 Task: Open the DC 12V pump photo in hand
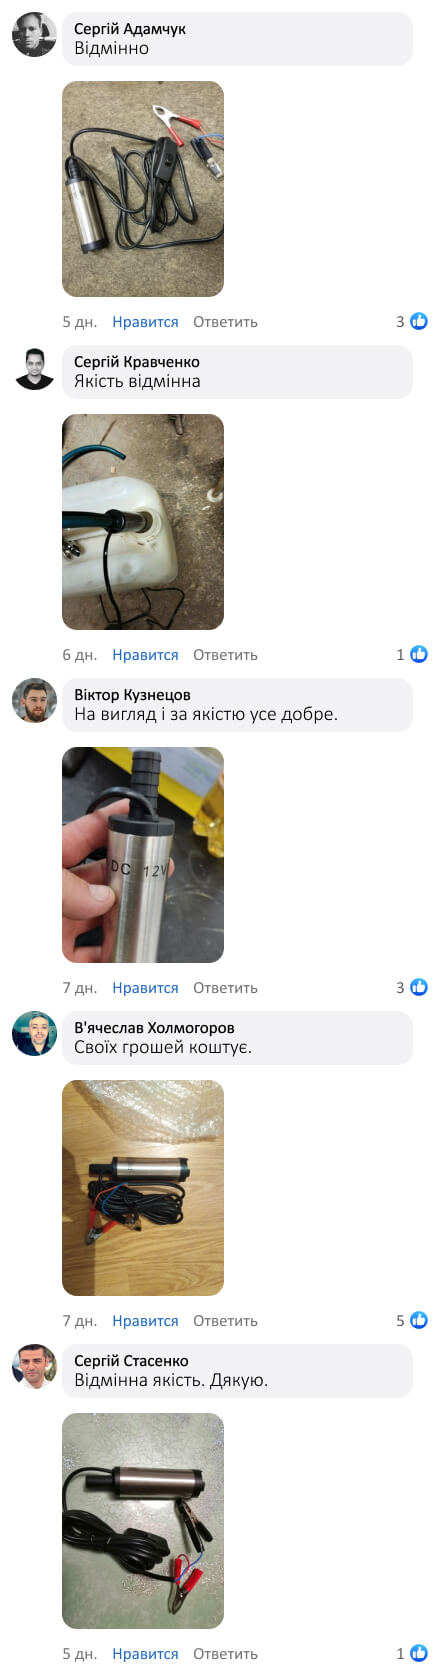coord(143,855)
